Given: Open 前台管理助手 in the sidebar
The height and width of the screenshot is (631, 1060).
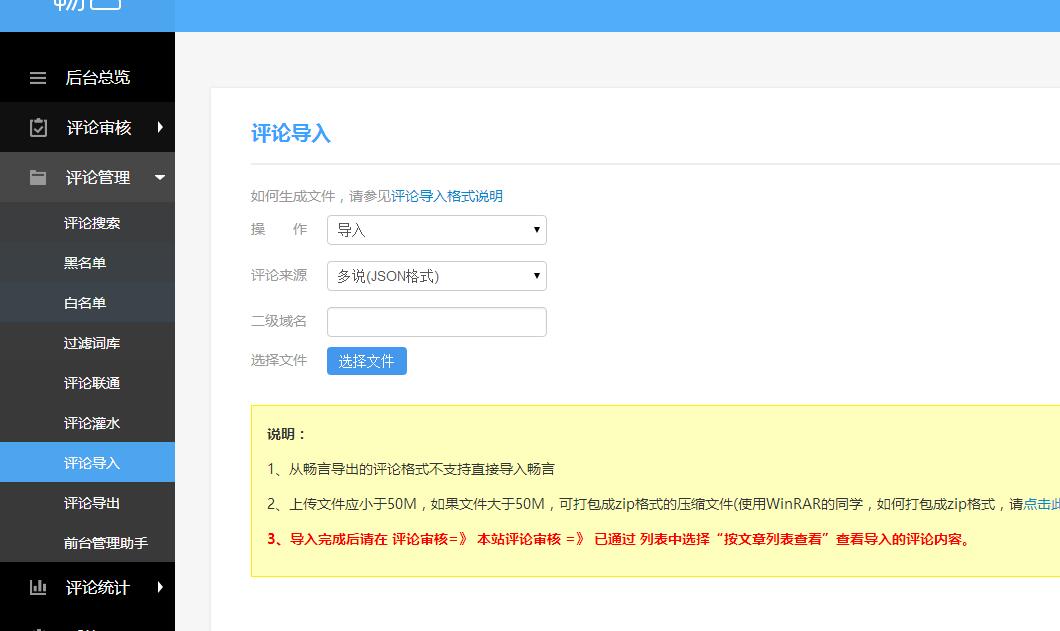Looking at the screenshot, I should 103,542.
